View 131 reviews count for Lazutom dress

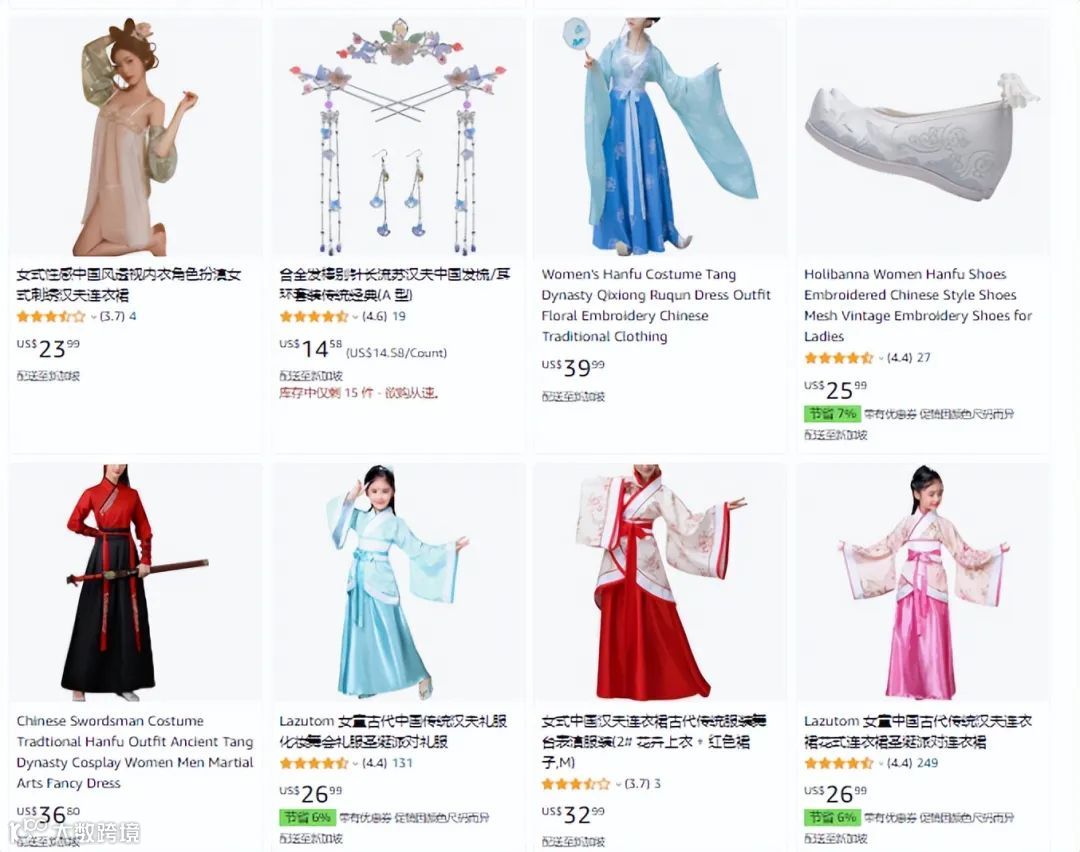coord(402,763)
